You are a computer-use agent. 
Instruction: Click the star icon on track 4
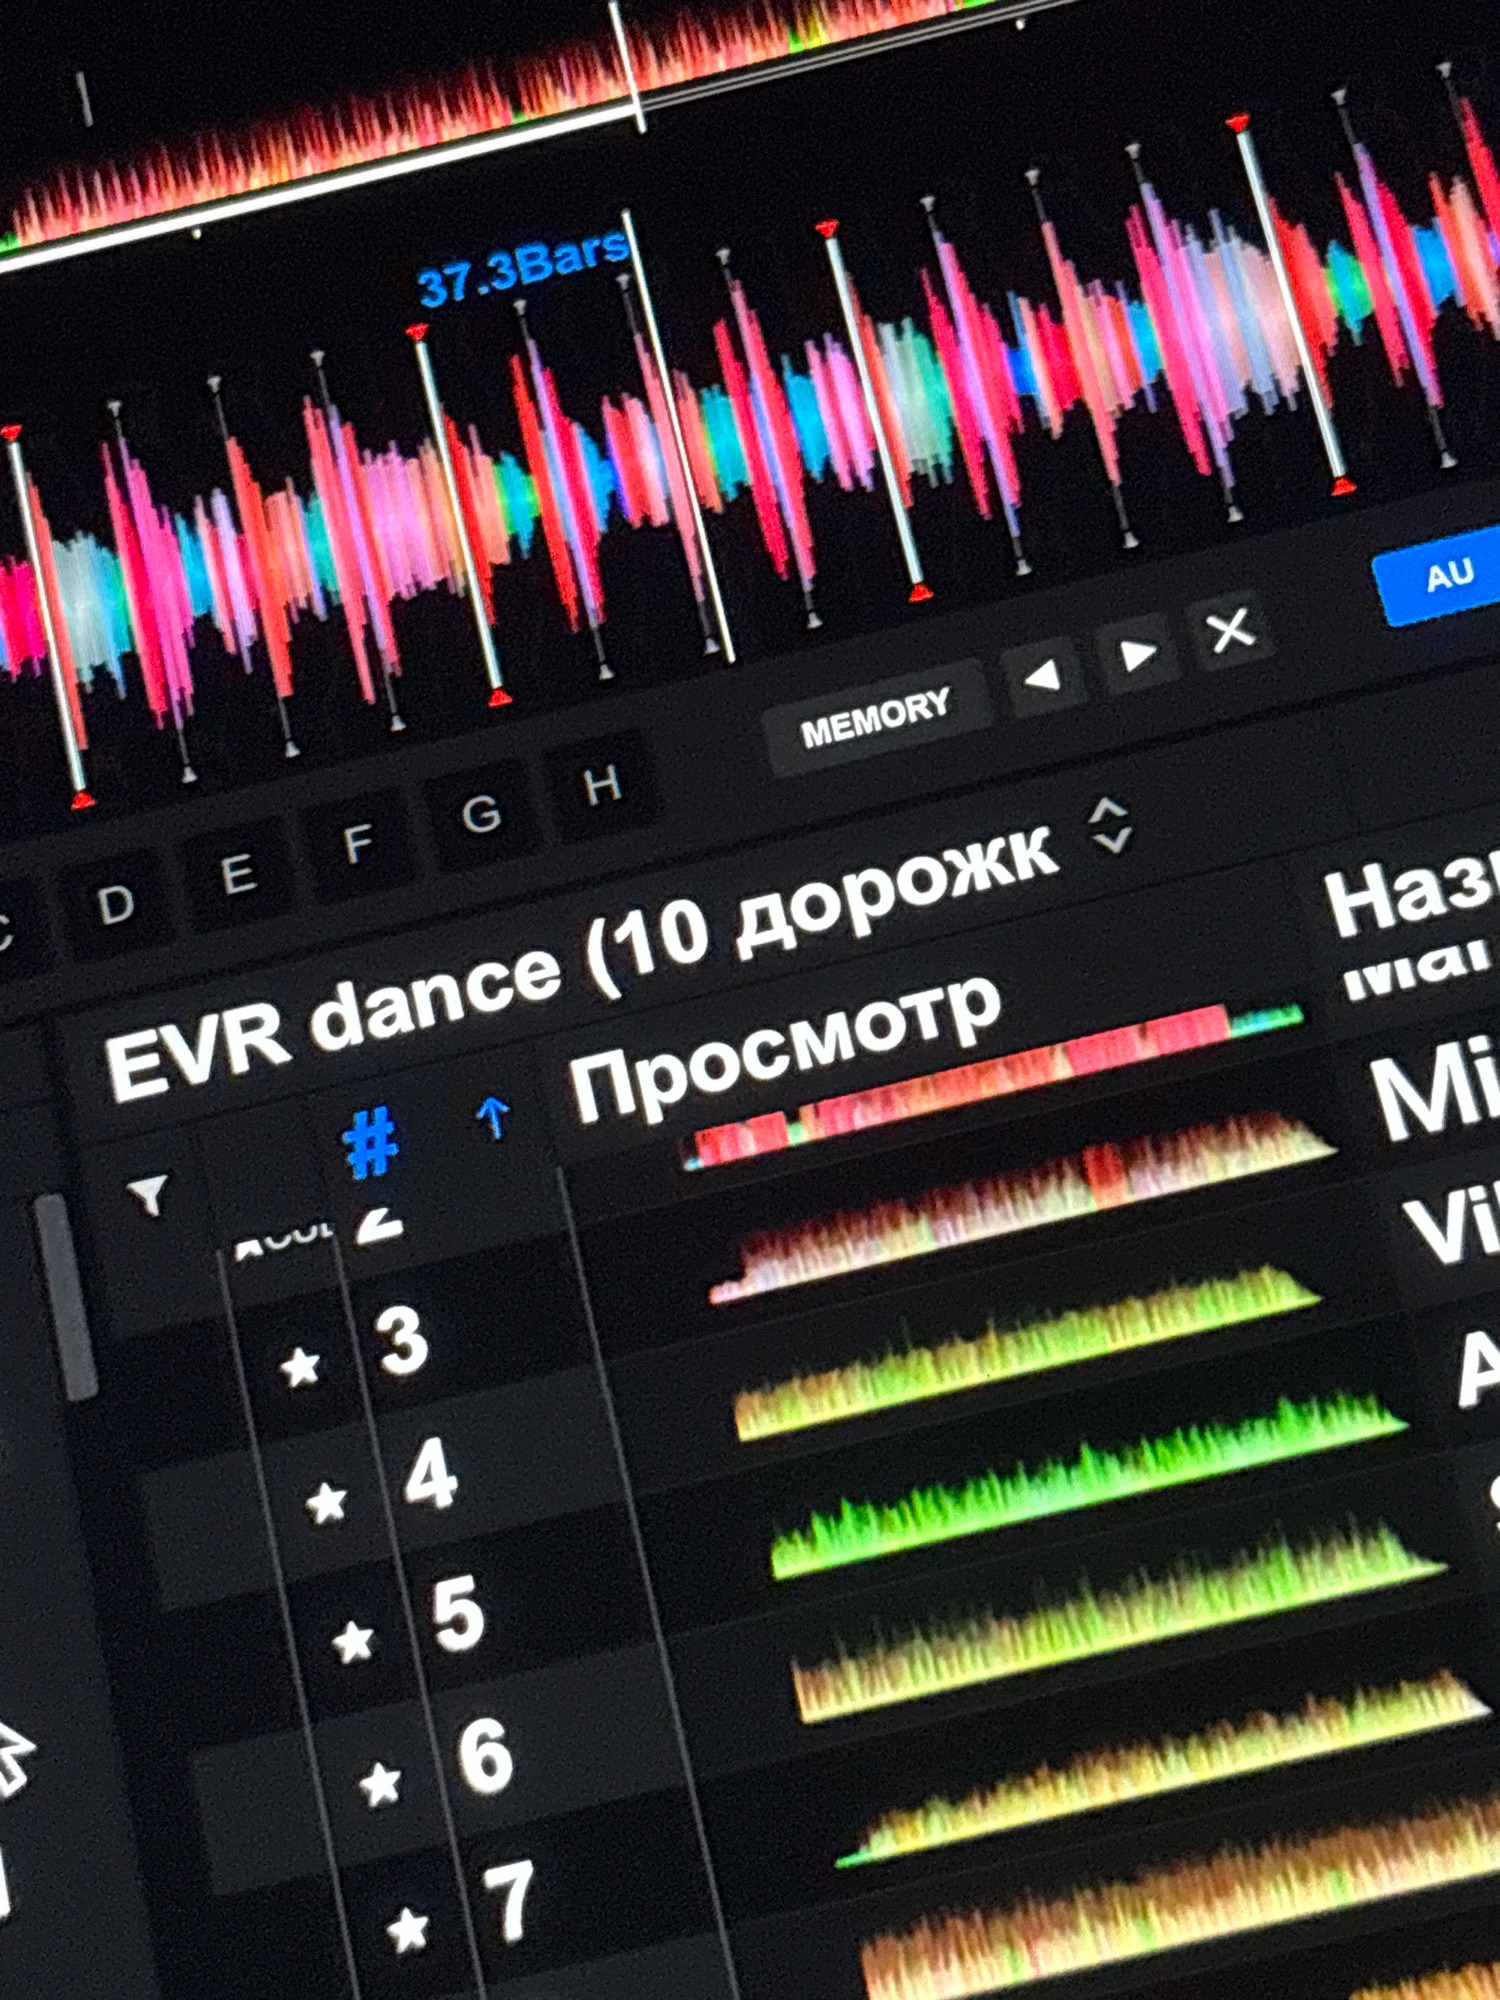point(326,1502)
